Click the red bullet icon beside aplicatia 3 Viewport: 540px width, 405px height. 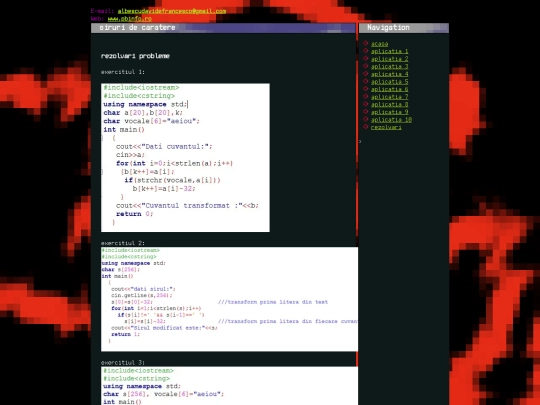click(365, 66)
